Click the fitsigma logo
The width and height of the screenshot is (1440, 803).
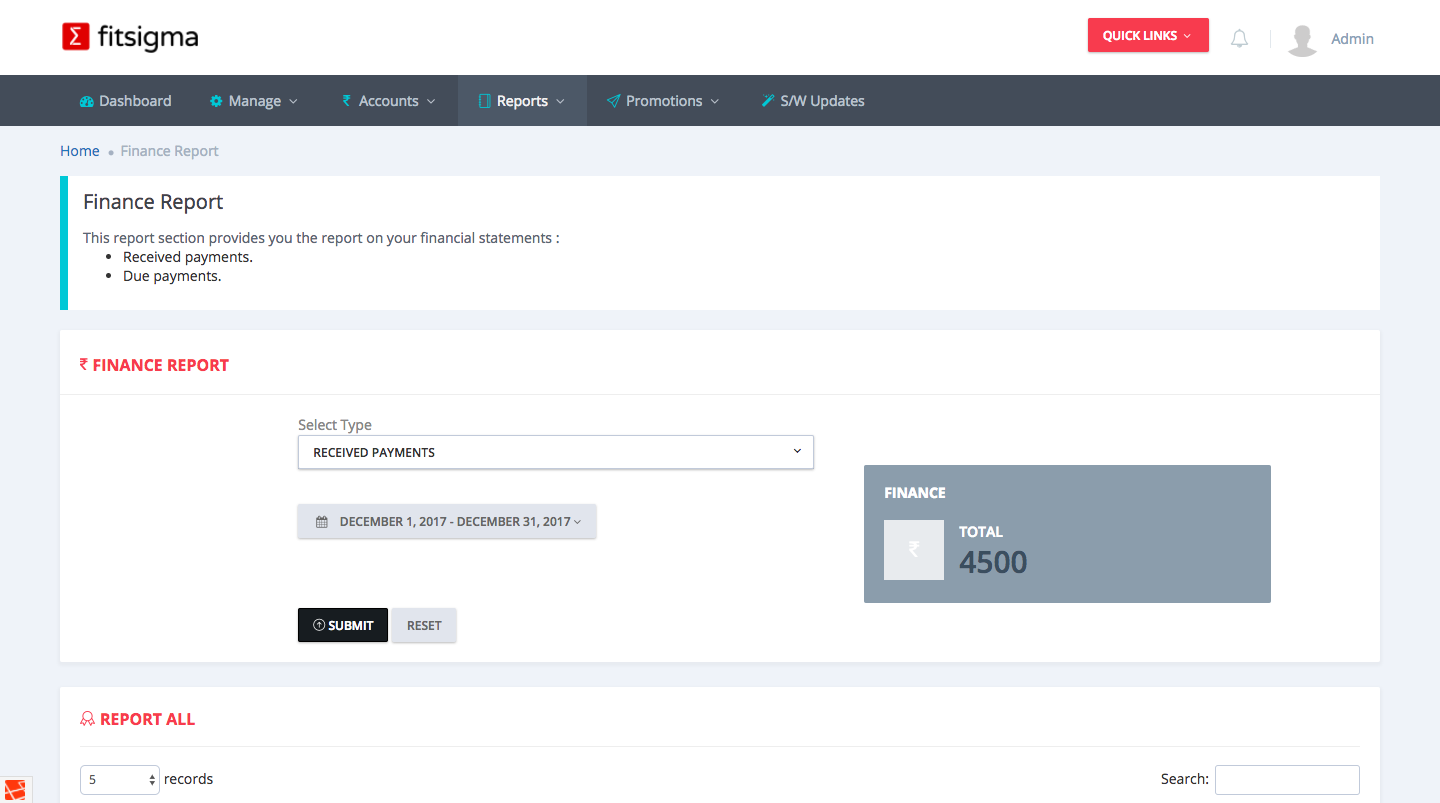pyautogui.click(x=130, y=38)
